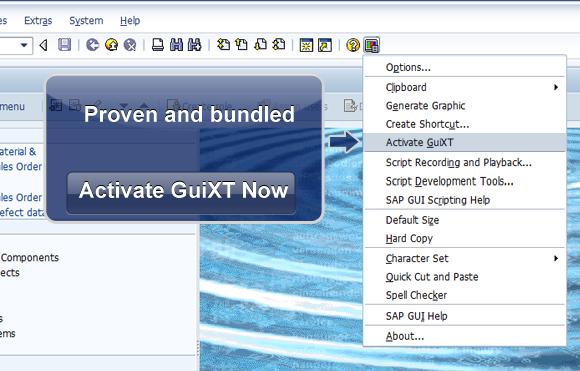580x371 pixels.
Task: Click the Previous Page icon
Action: [x=242, y=45]
